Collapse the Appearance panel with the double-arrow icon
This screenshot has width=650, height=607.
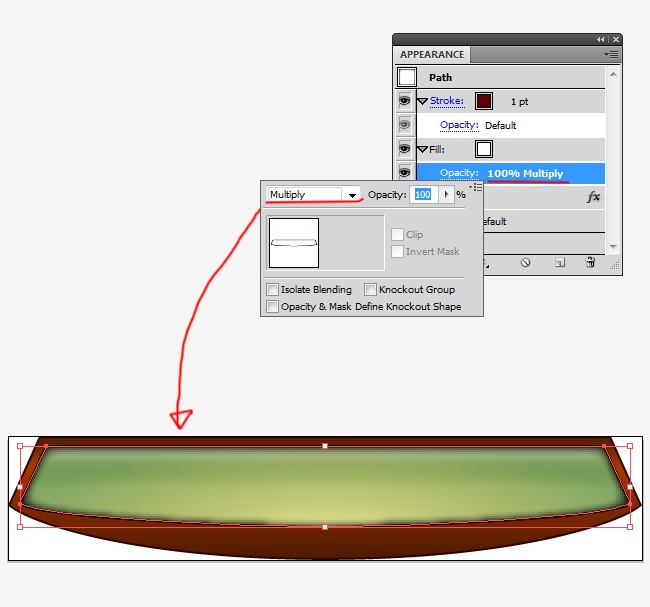coord(601,39)
